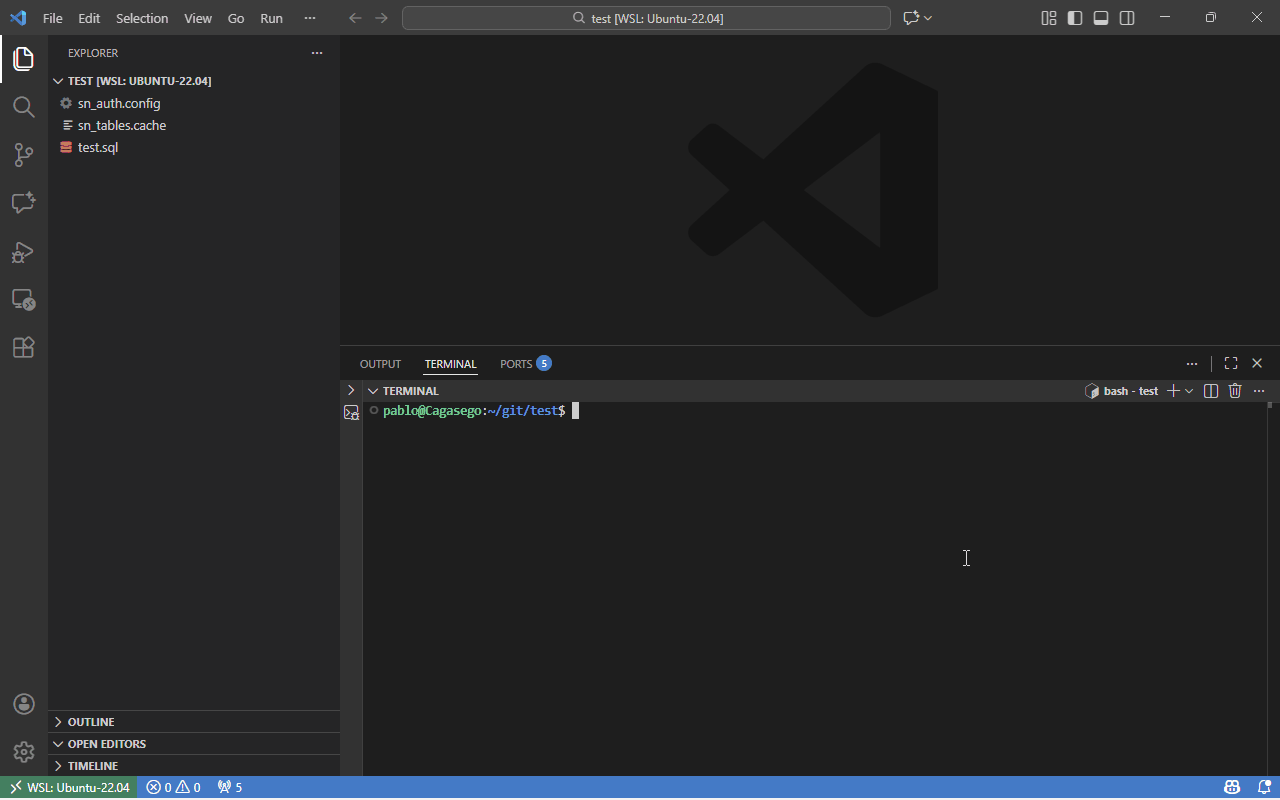1280x800 pixels.
Task: Open the terminal profile dropdown chevron
Action: coord(1189,390)
